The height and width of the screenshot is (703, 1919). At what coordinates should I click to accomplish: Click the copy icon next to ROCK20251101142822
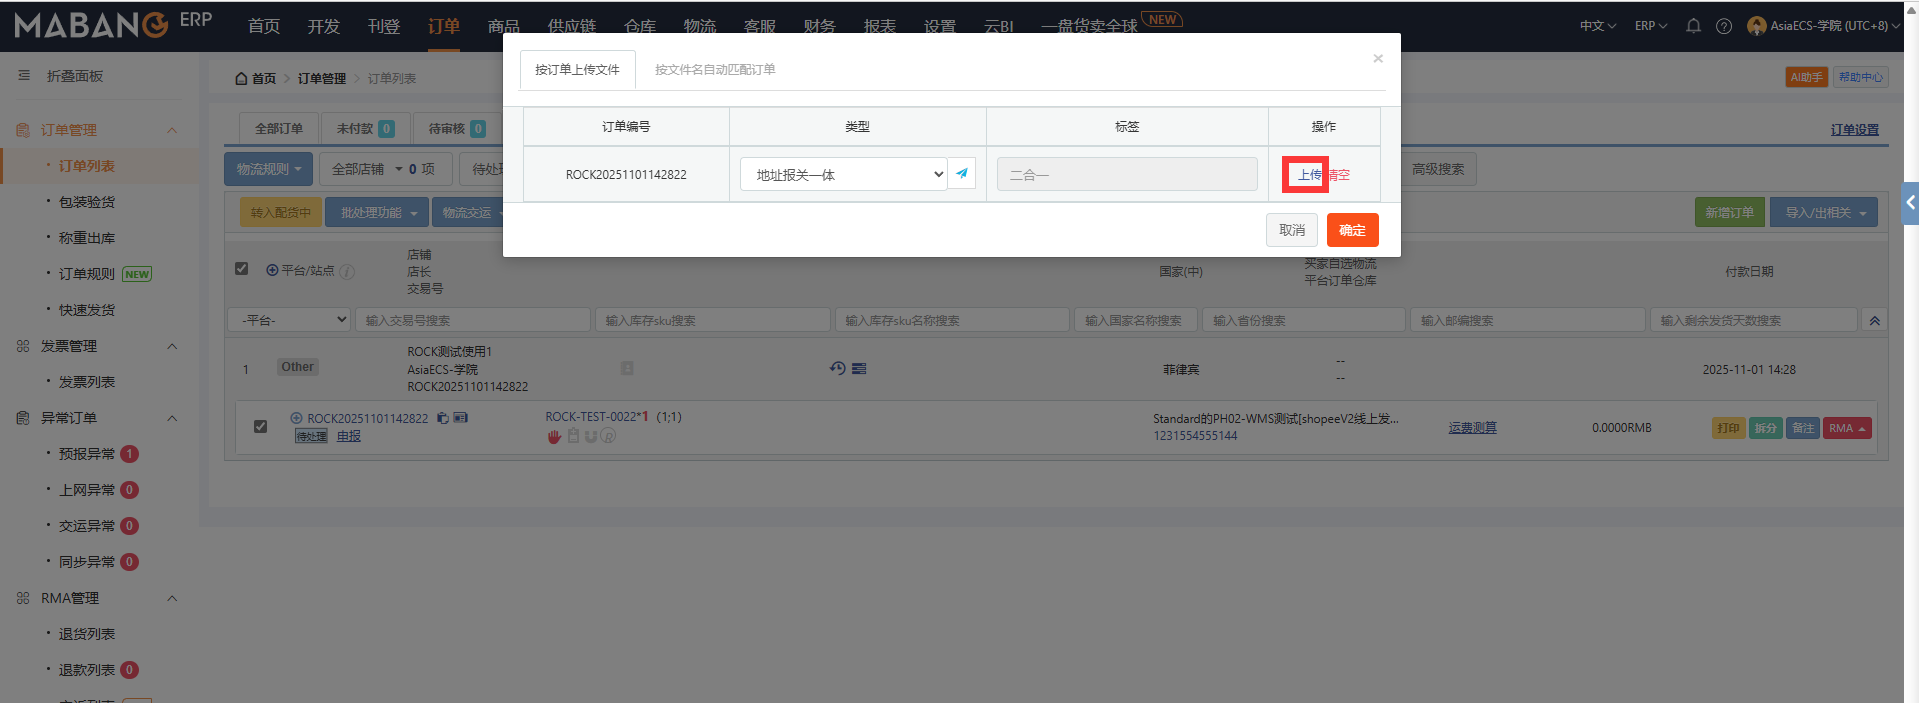click(442, 419)
